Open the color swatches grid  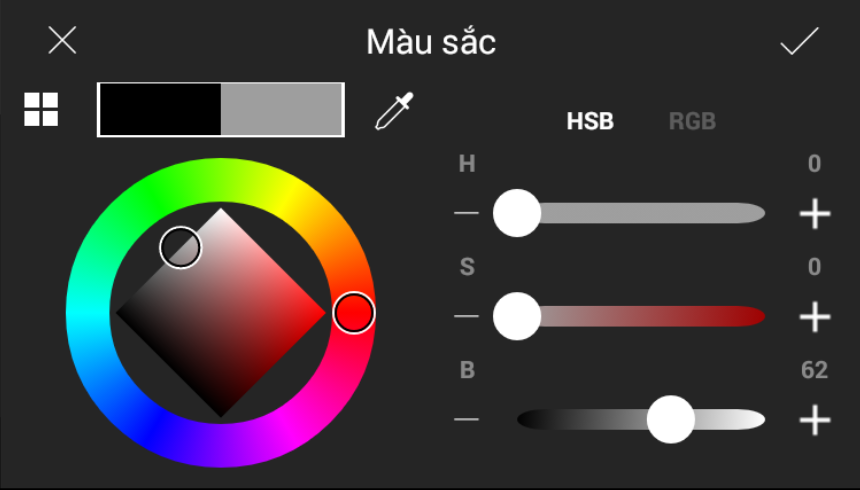pos(41,110)
